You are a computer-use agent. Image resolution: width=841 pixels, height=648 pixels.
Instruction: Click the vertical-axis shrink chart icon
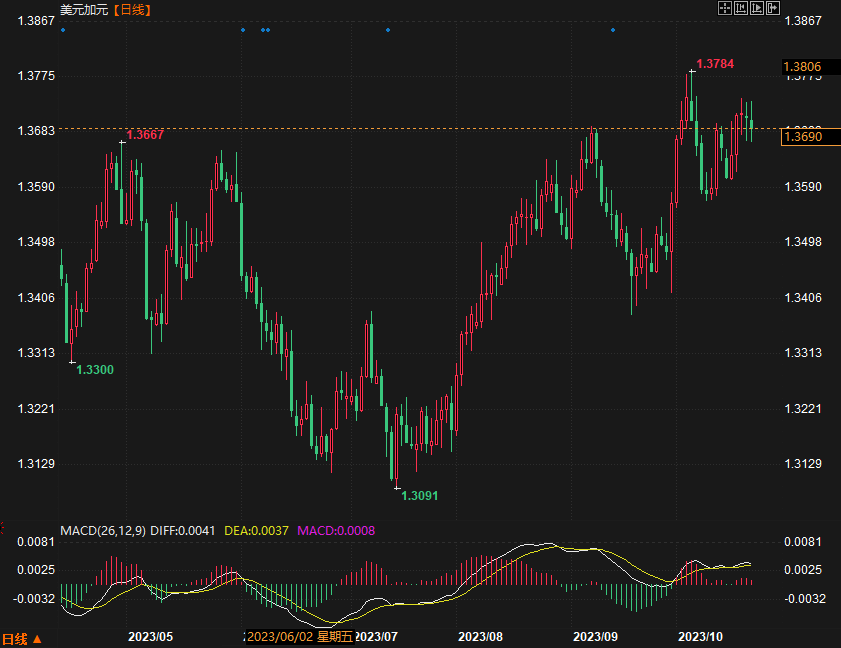click(741, 8)
